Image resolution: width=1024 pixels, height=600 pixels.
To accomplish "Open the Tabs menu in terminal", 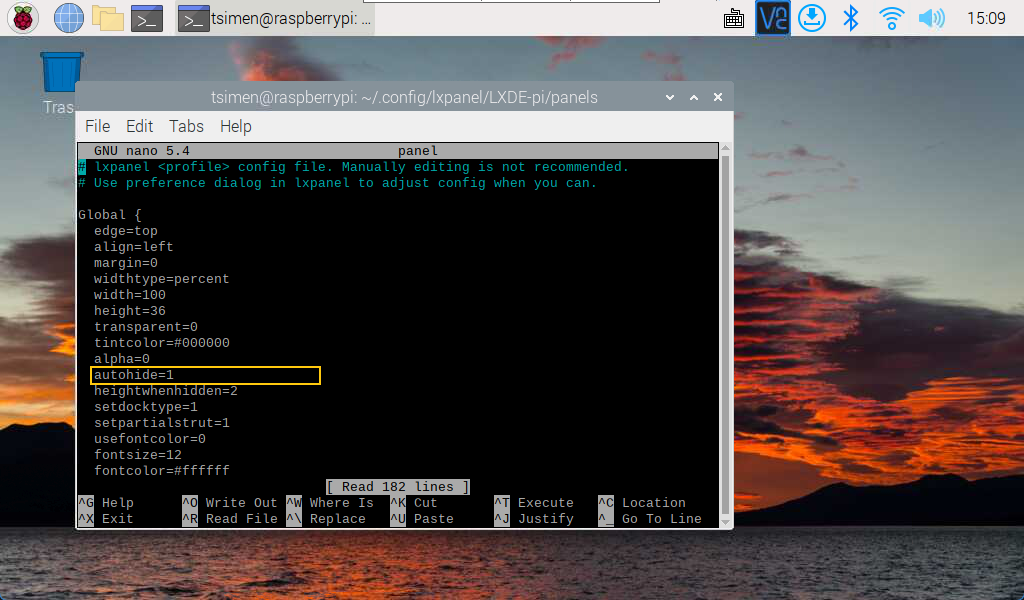I will click(186, 126).
